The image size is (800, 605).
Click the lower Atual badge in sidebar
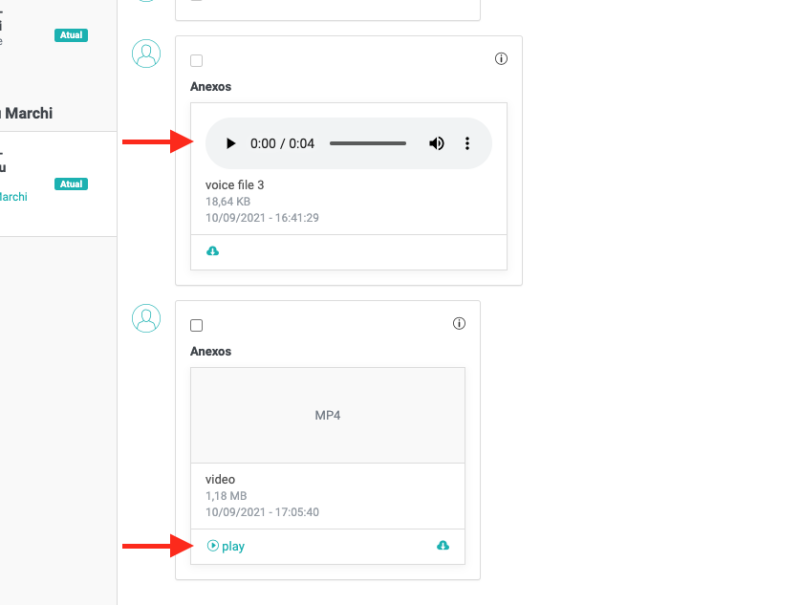tap(71, 184)
